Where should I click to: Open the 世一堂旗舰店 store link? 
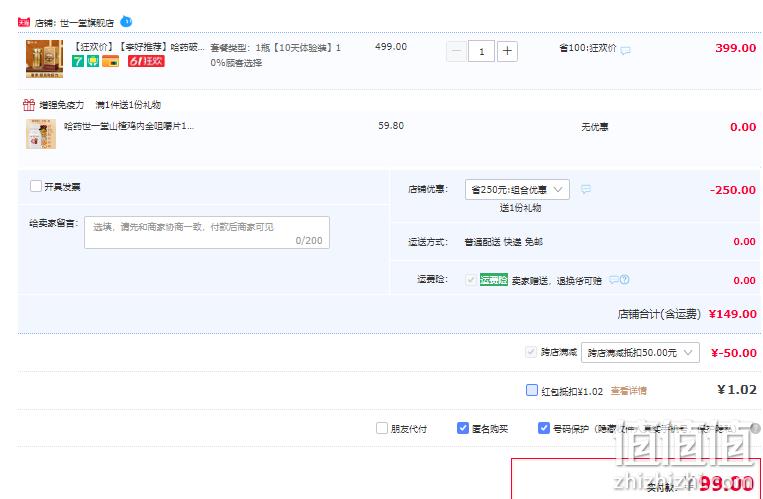tap(87, 23)
